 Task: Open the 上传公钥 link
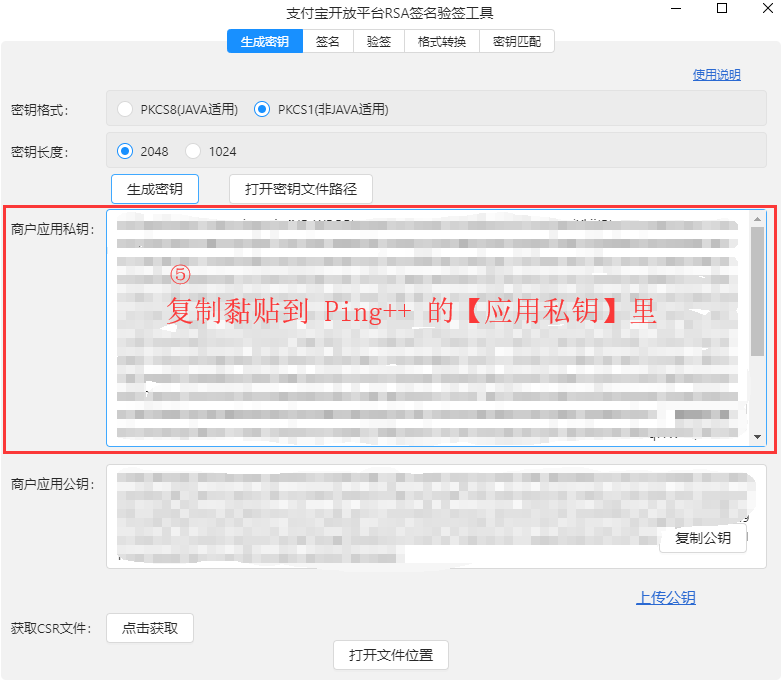(x=666, y=598)
